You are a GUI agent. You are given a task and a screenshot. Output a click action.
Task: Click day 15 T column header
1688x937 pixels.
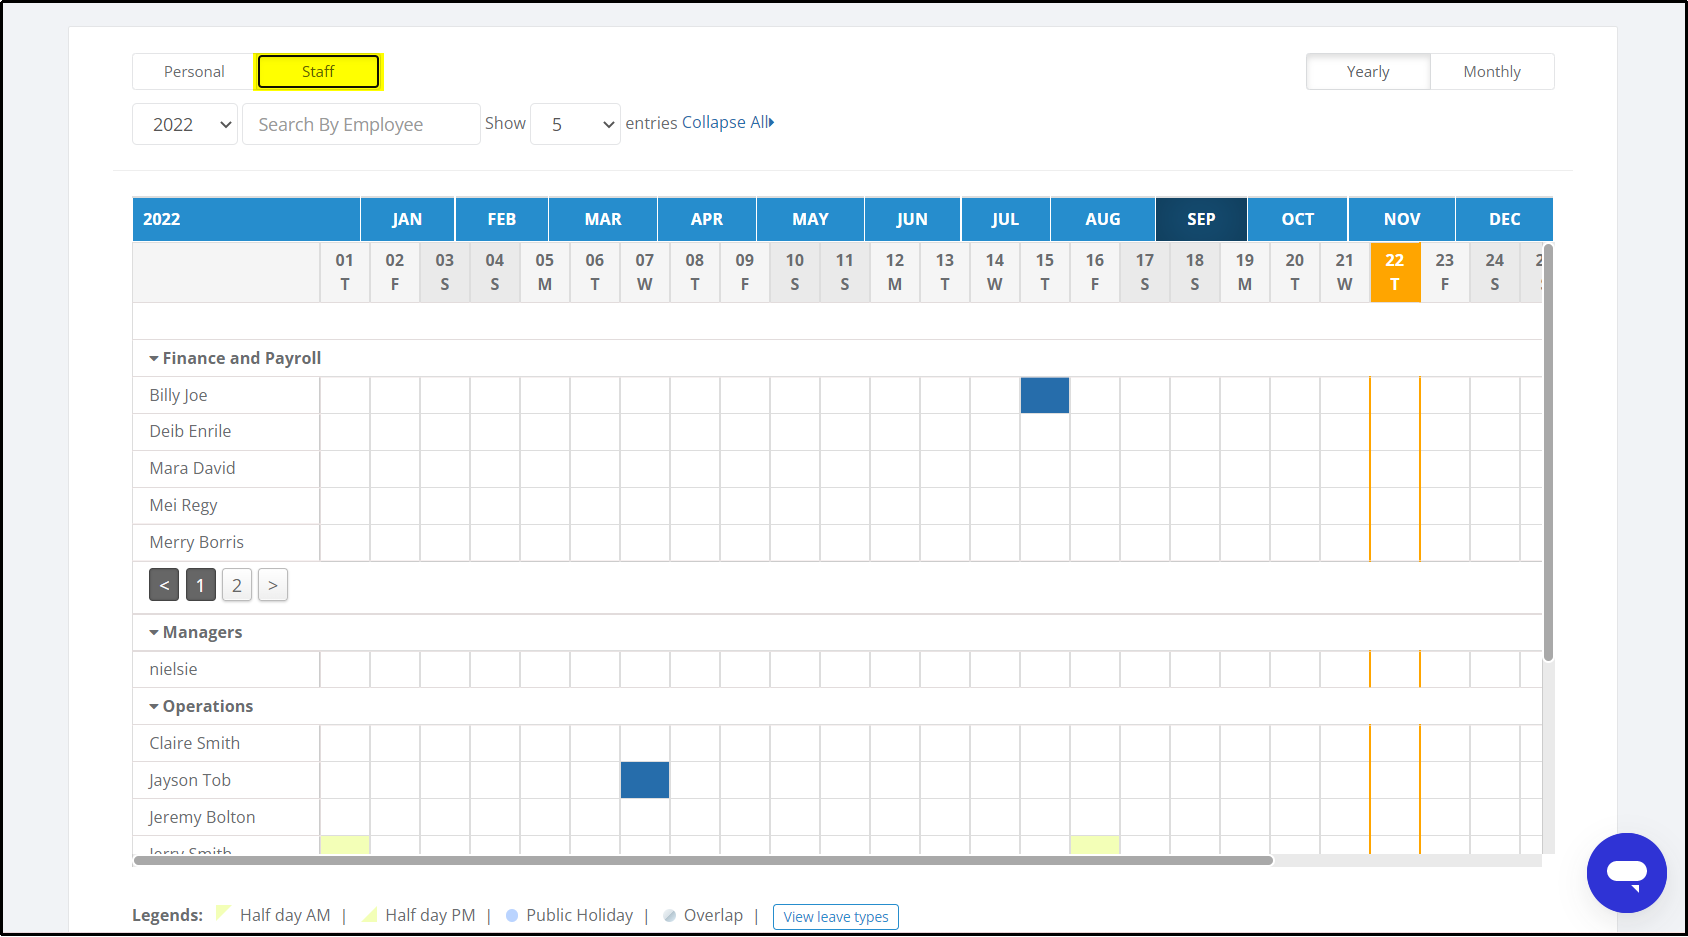point(1045,272)
